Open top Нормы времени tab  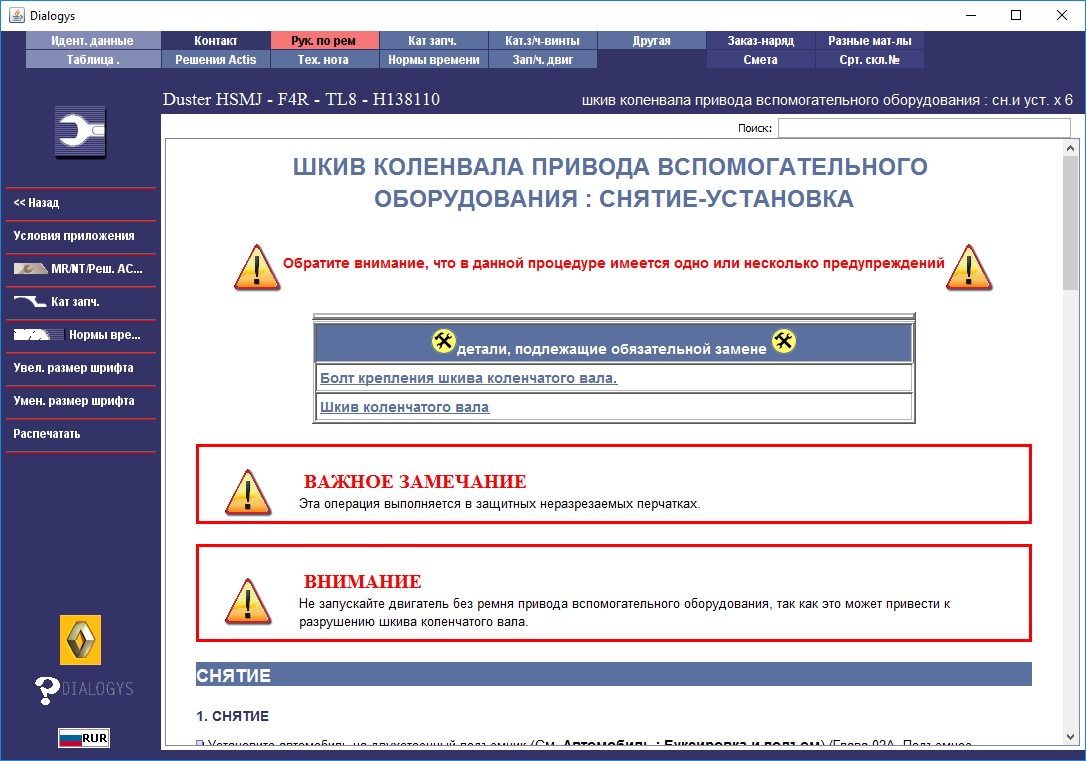tap(433, 60)
